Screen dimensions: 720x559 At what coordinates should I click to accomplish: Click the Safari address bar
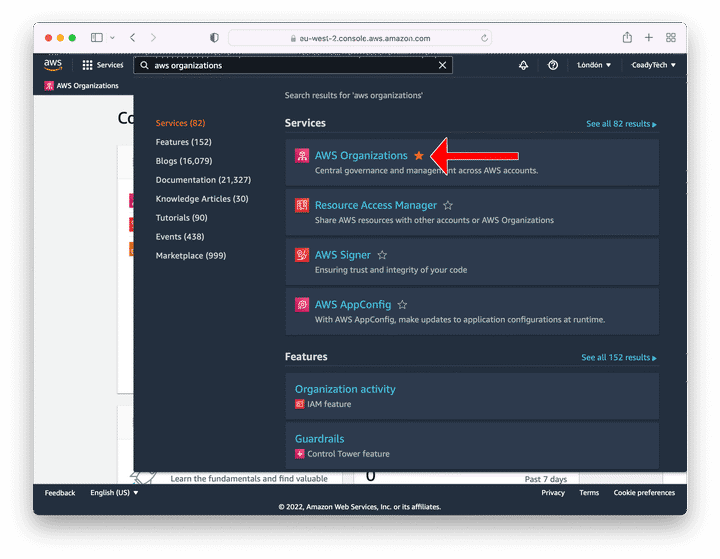[x=360, y=38]
